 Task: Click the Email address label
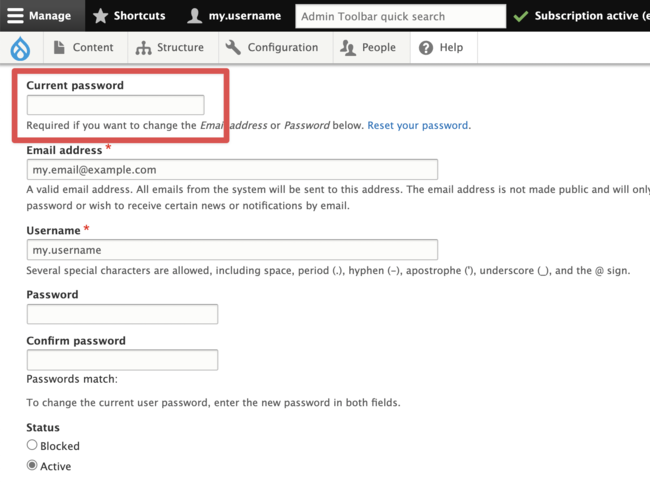click(64, 150)
